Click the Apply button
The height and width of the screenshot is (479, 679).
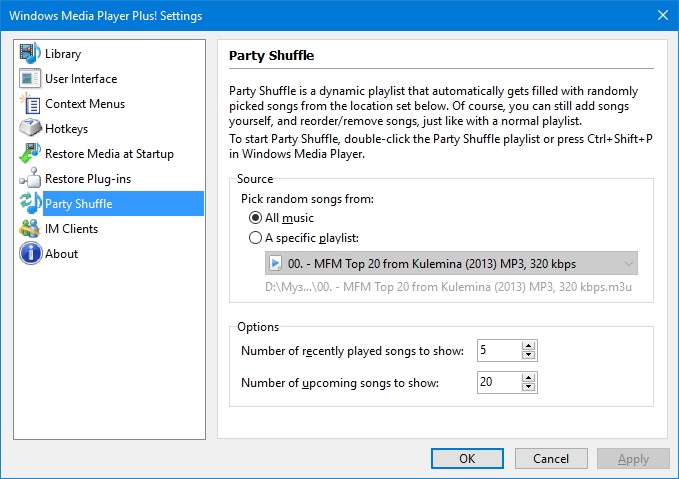click(633, 459)
